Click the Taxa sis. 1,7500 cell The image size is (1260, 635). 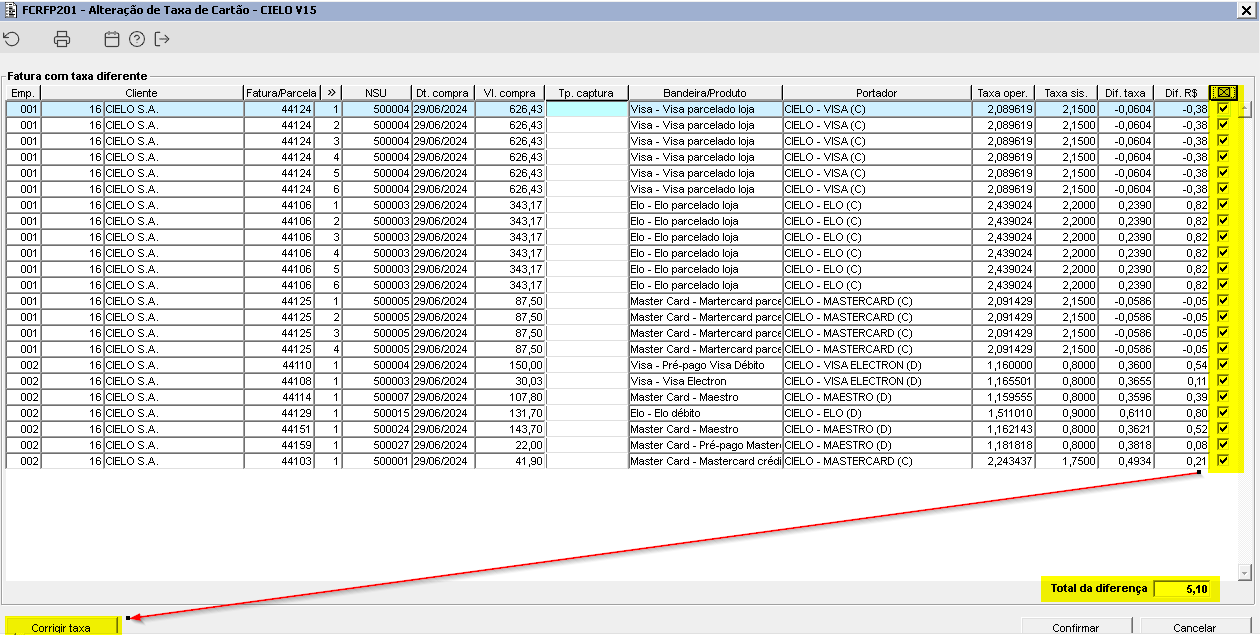point(1066,461)
